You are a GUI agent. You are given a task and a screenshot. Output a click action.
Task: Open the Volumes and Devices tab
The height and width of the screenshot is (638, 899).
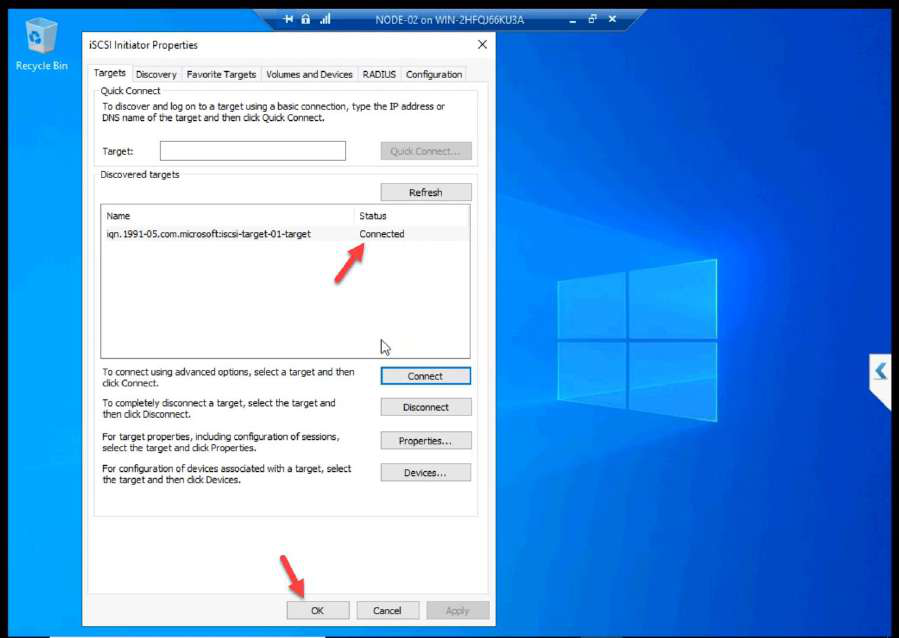(x=309, y=75)
